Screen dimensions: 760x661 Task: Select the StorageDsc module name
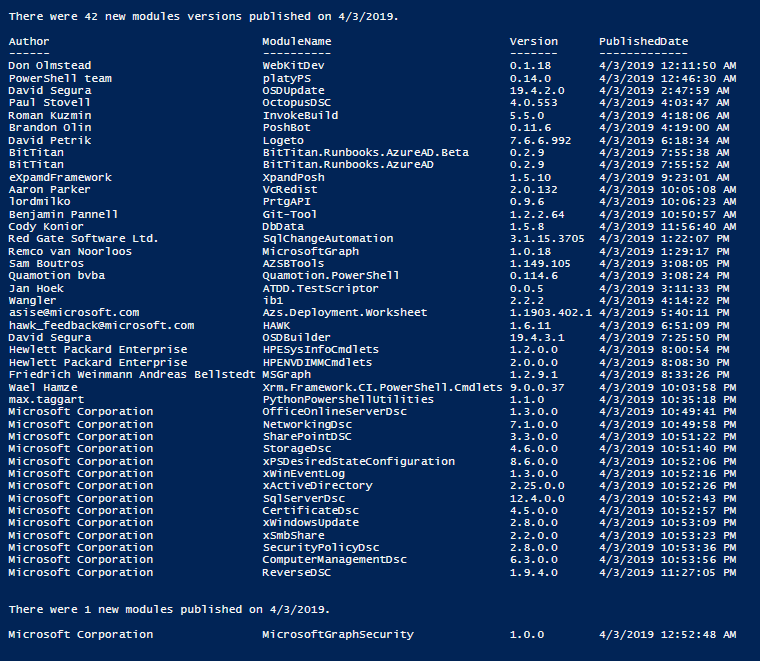[x=297, y=449]
